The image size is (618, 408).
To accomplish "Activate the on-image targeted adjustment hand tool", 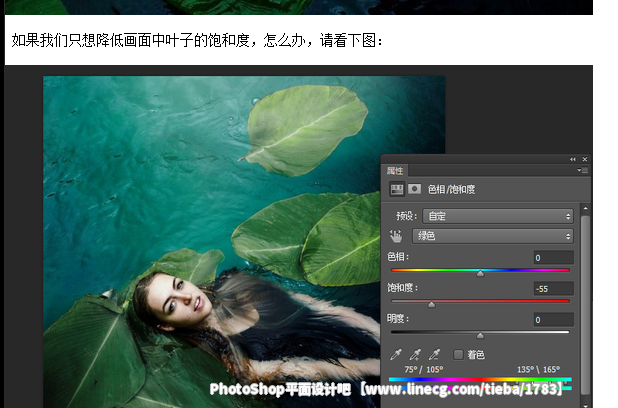I will coord(396,236).
